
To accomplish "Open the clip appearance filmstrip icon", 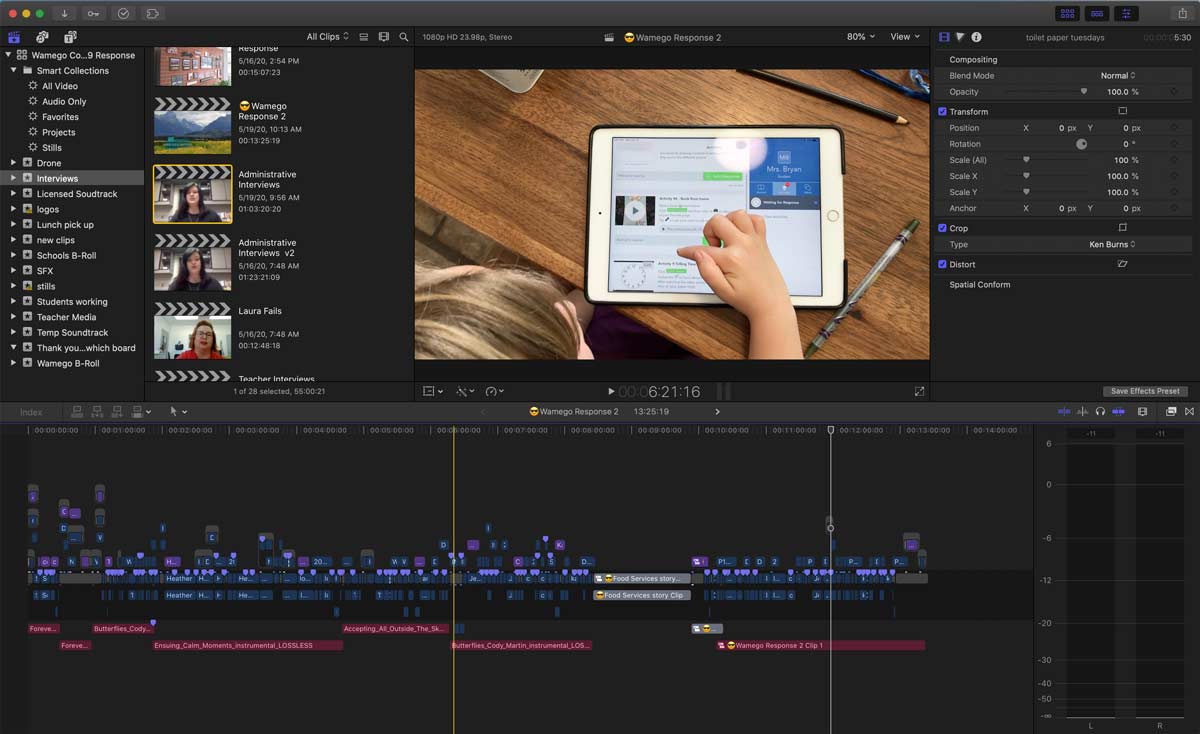I will click(1142, 411).
